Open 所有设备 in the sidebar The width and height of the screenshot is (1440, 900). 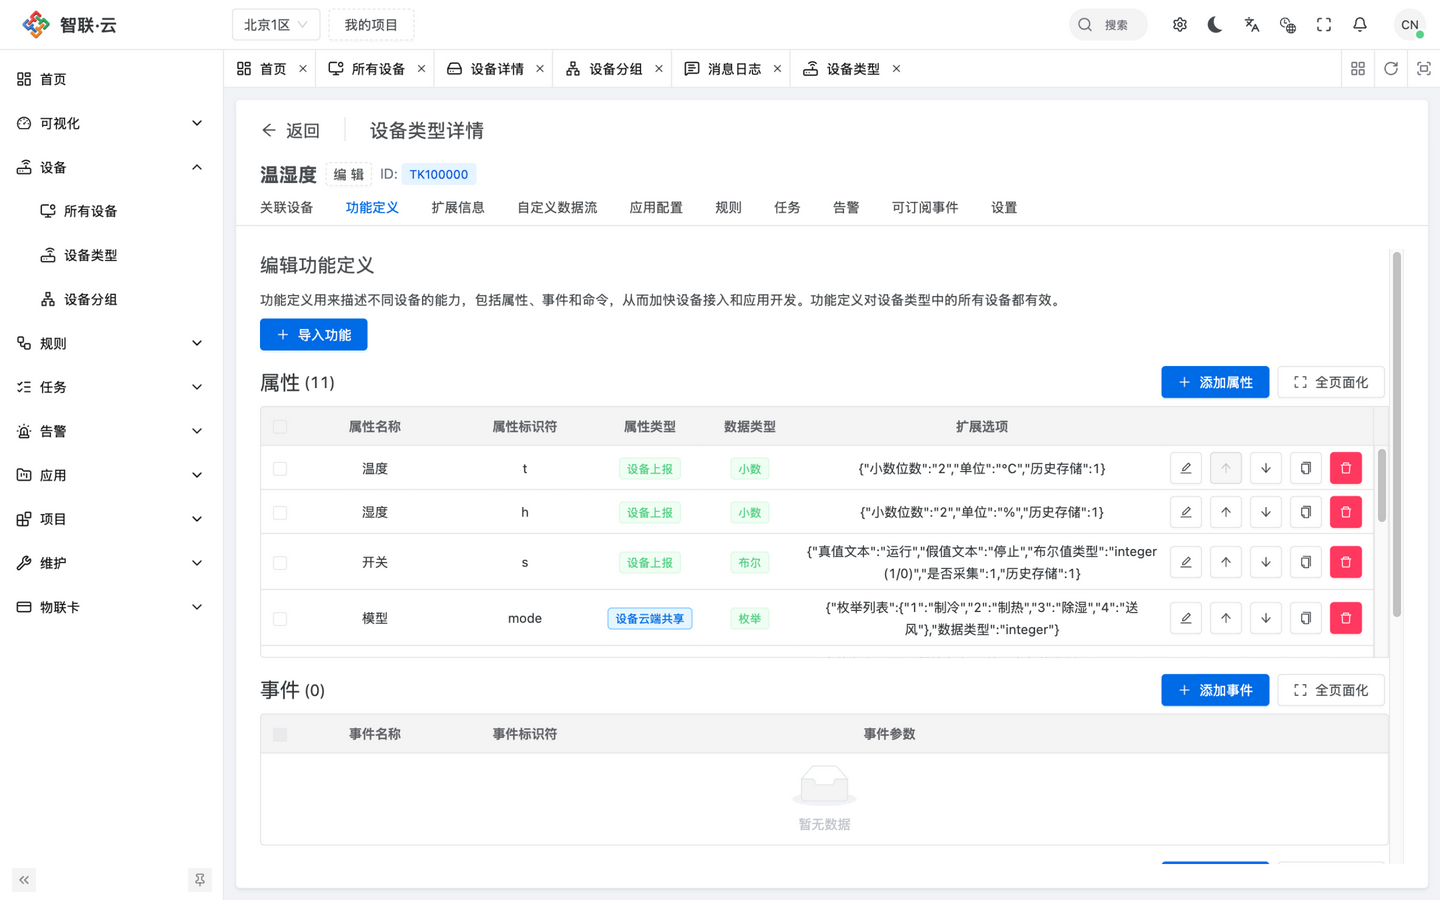(x=110, y=211)
